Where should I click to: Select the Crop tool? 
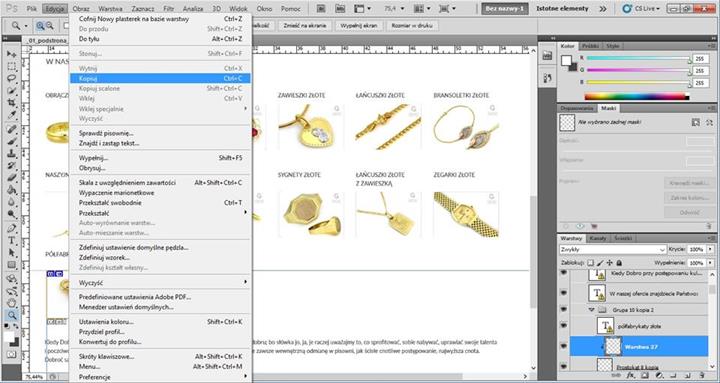[x=11, y=103]
